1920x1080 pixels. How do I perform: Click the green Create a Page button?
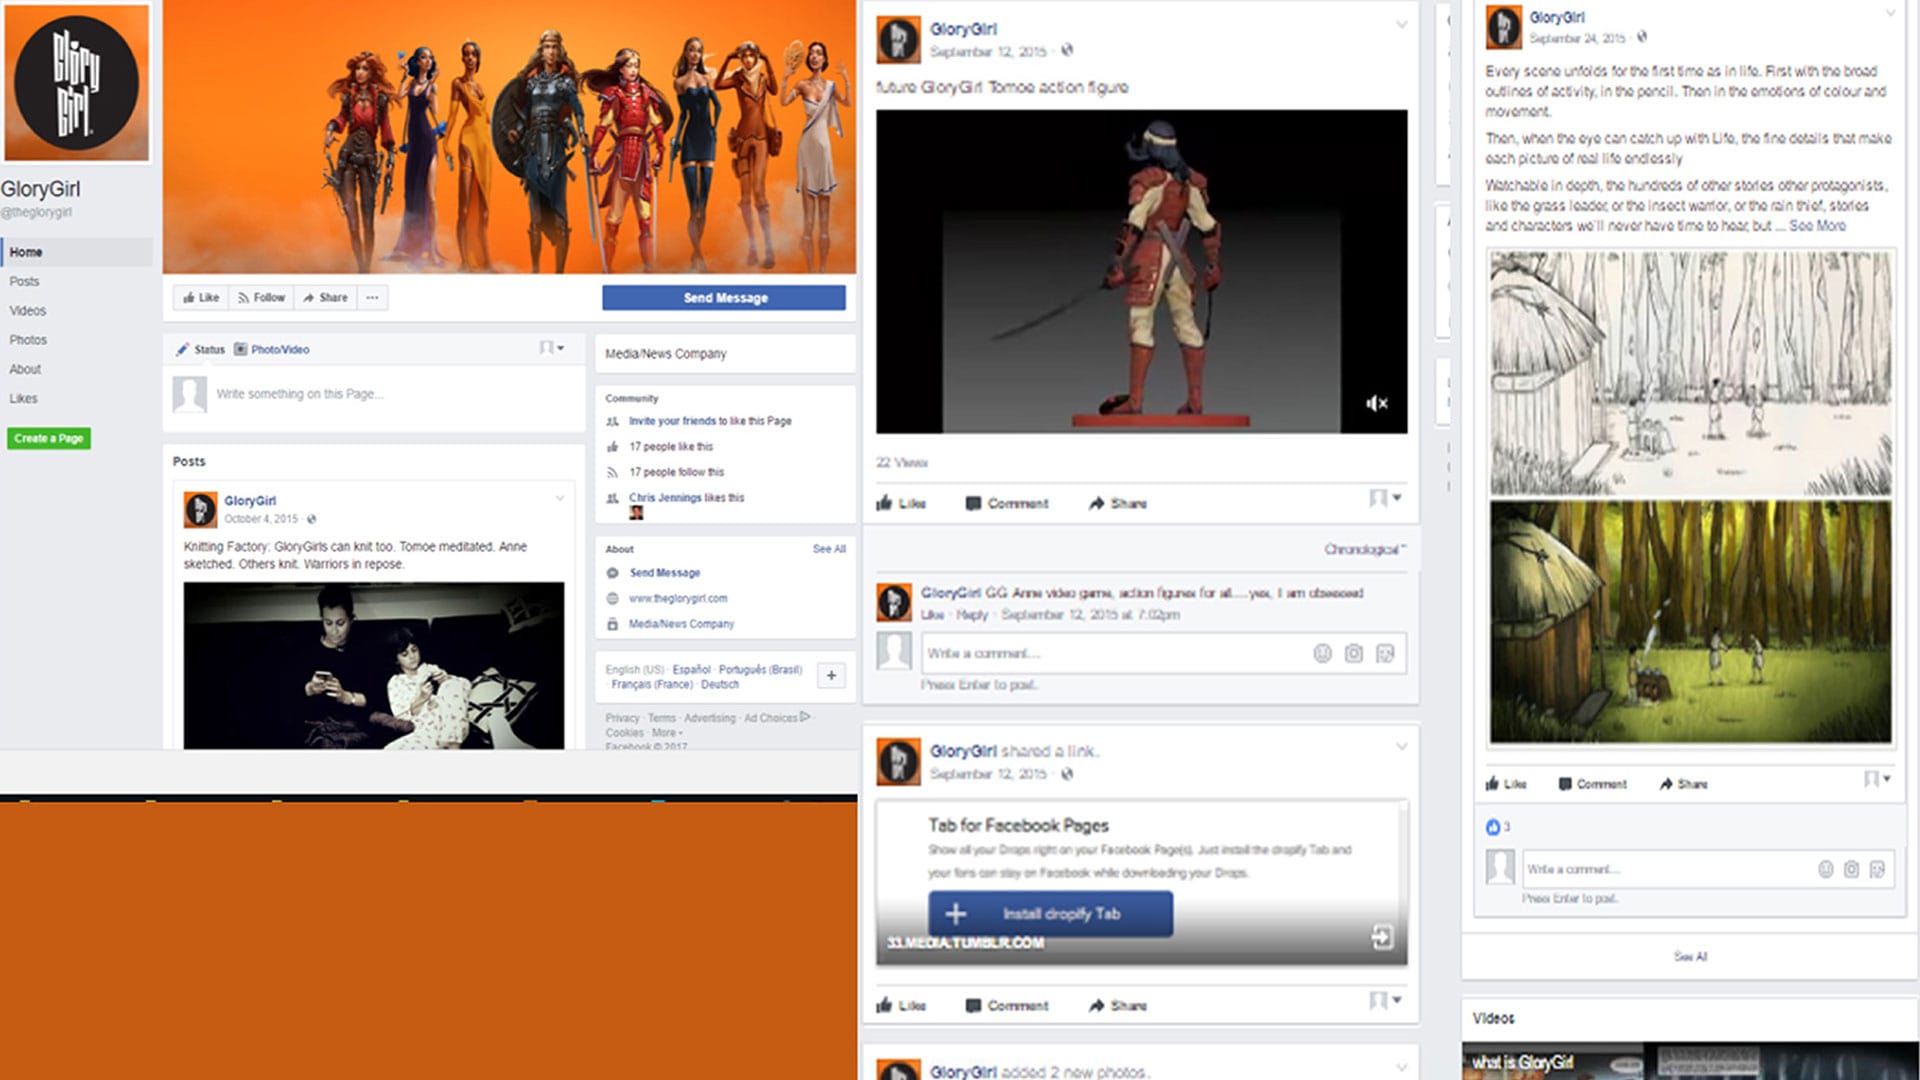tap(49, 438)
